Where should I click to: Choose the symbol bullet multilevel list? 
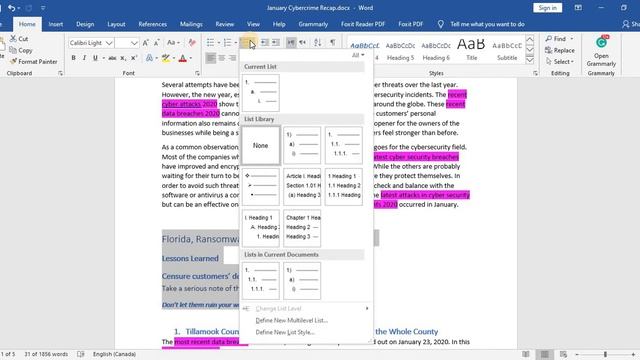(x=260, y=187)
